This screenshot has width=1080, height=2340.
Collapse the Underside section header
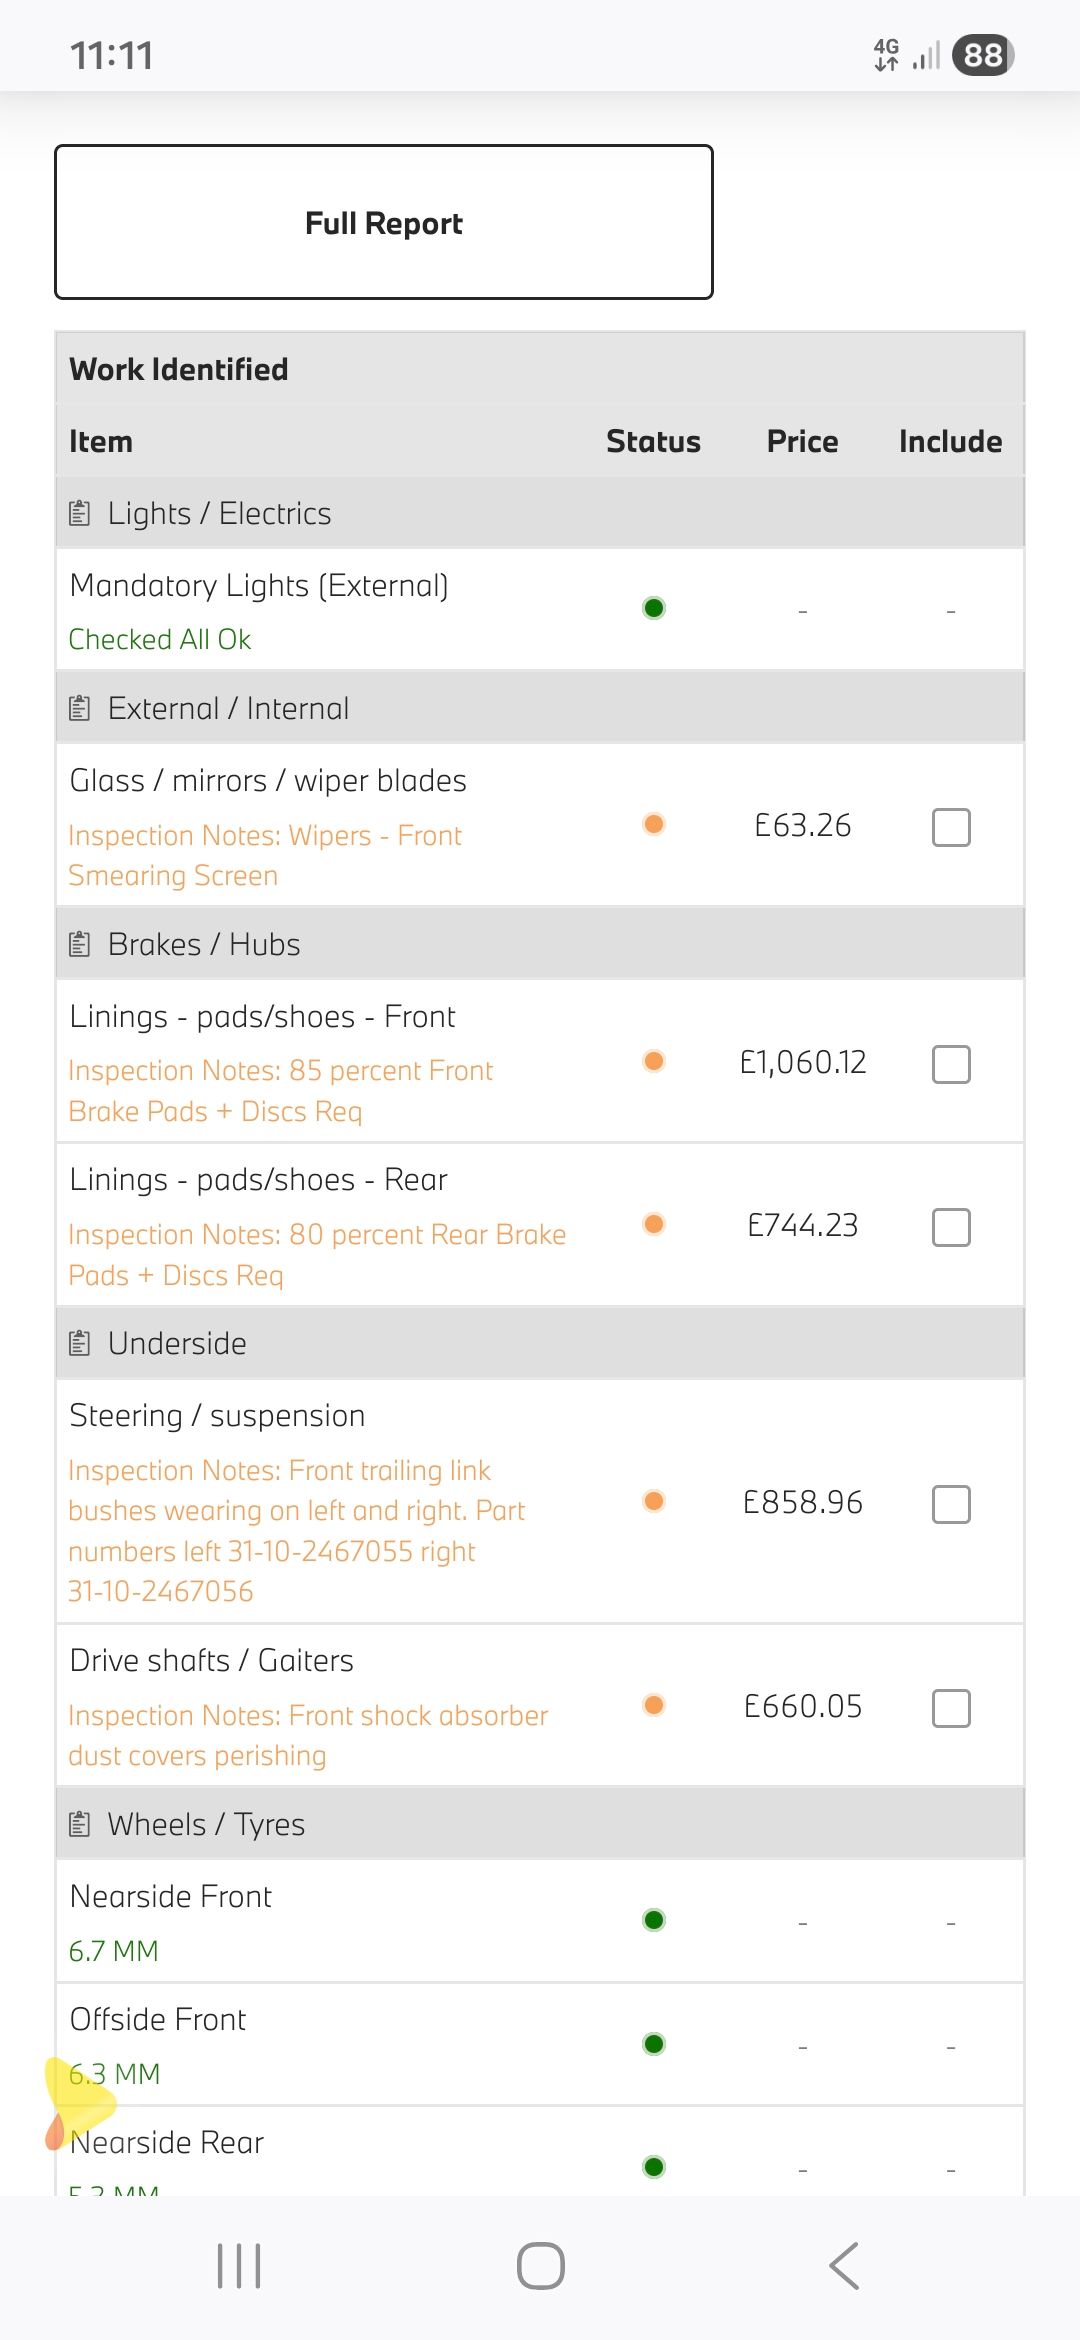pos(540,1343)
